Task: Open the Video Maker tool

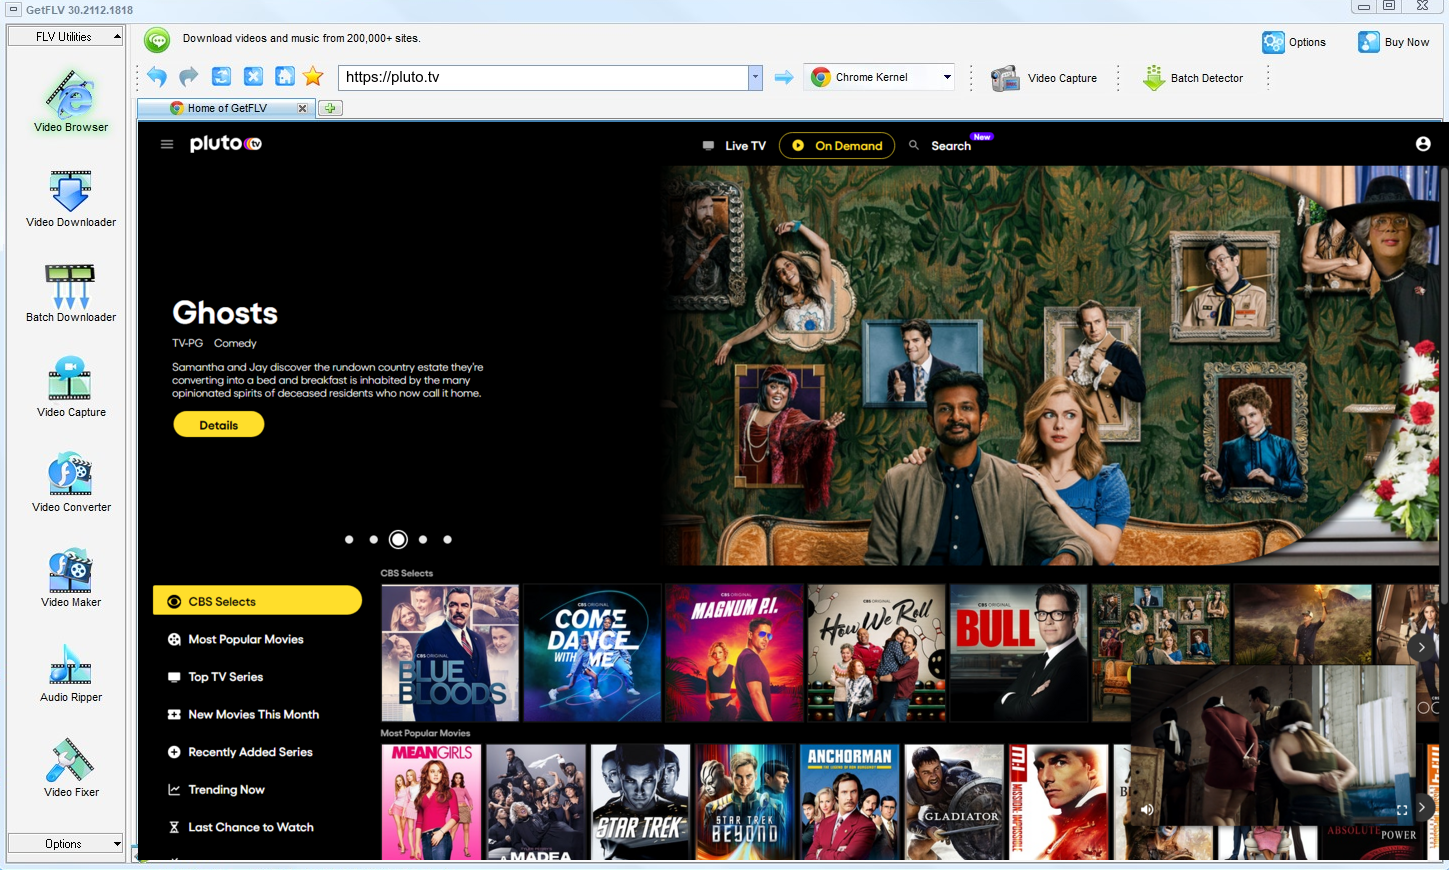Action: pos(71,578)
